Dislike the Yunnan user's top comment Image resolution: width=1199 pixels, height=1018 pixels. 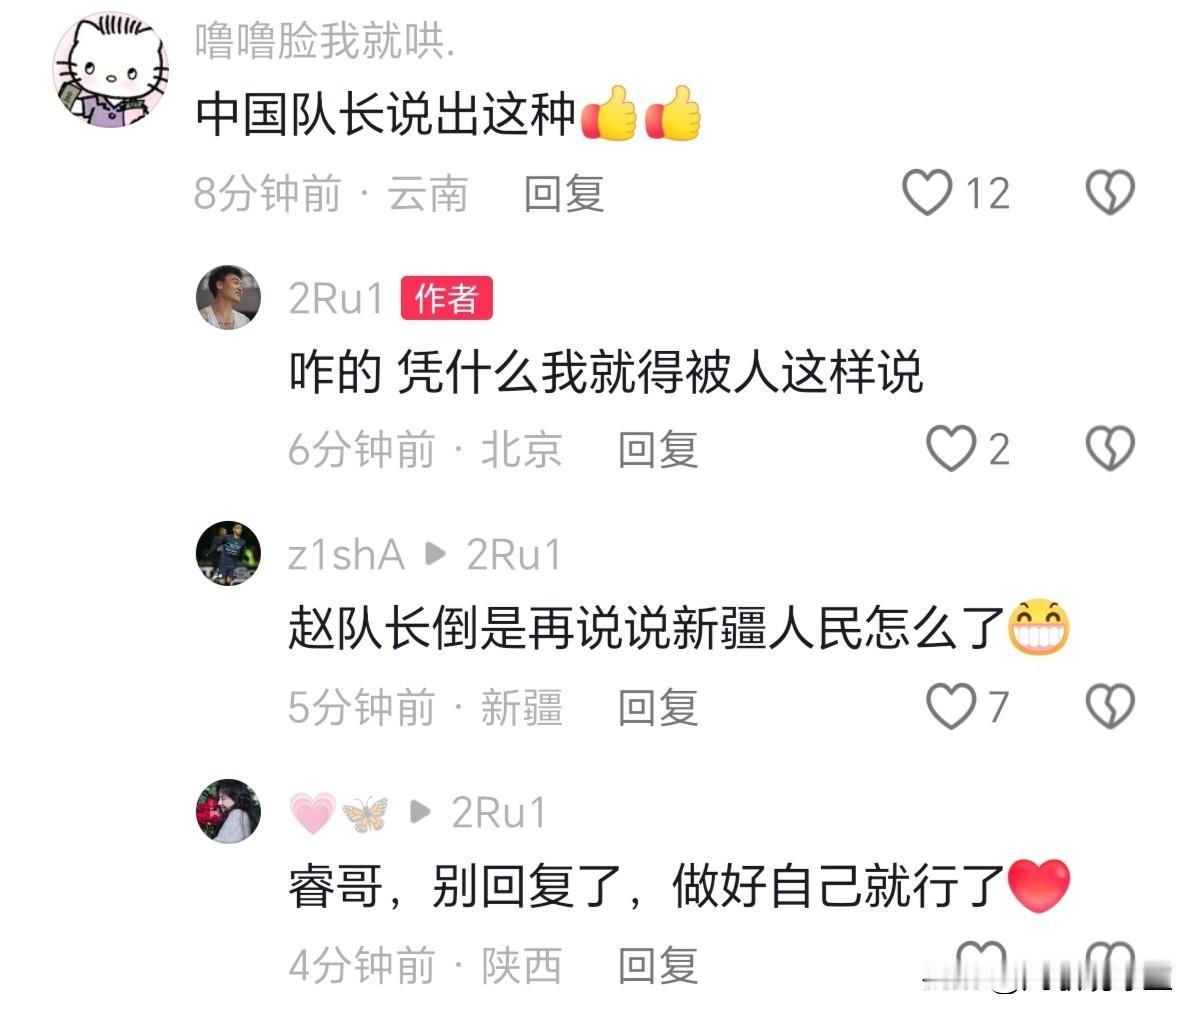[x=1110, y=192]
